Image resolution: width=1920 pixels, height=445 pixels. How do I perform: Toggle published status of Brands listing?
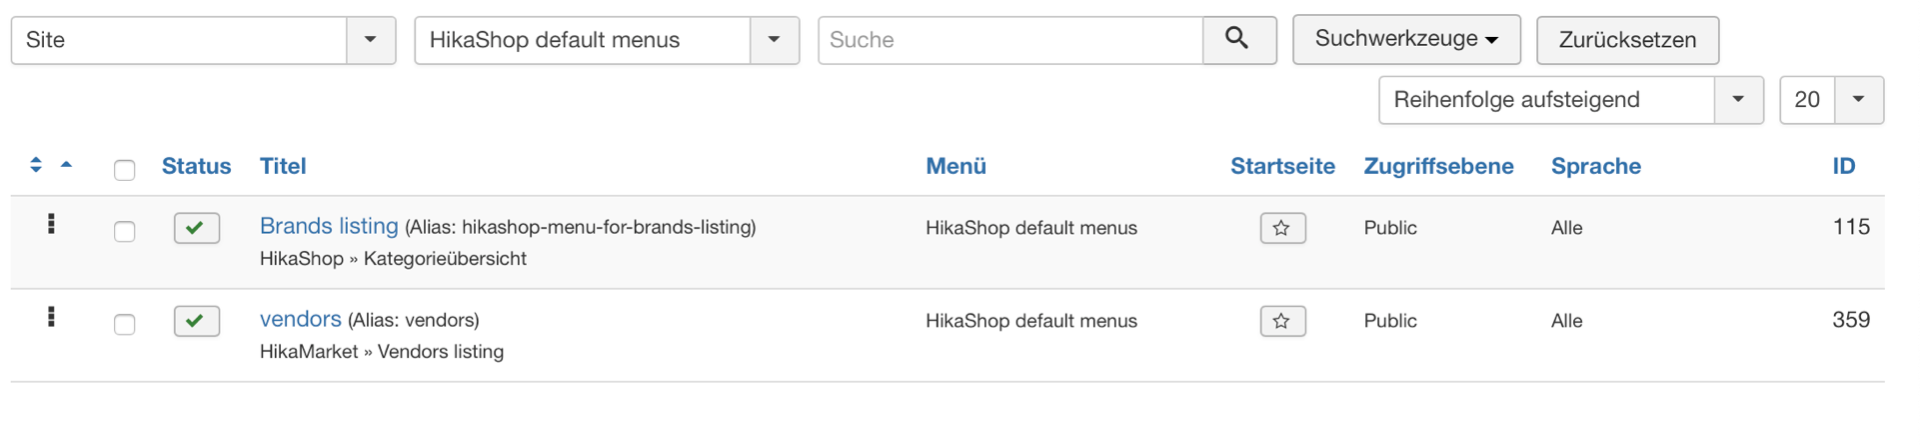196,228
